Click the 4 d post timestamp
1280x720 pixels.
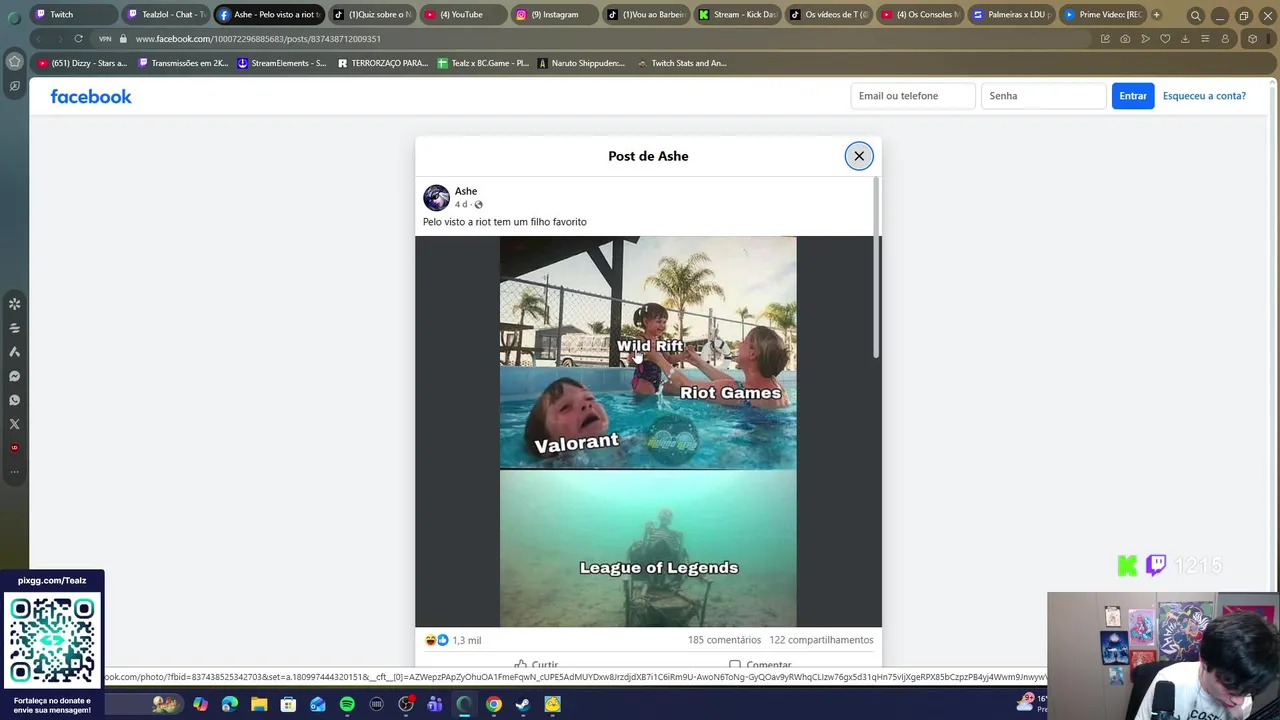click(461, 205)
